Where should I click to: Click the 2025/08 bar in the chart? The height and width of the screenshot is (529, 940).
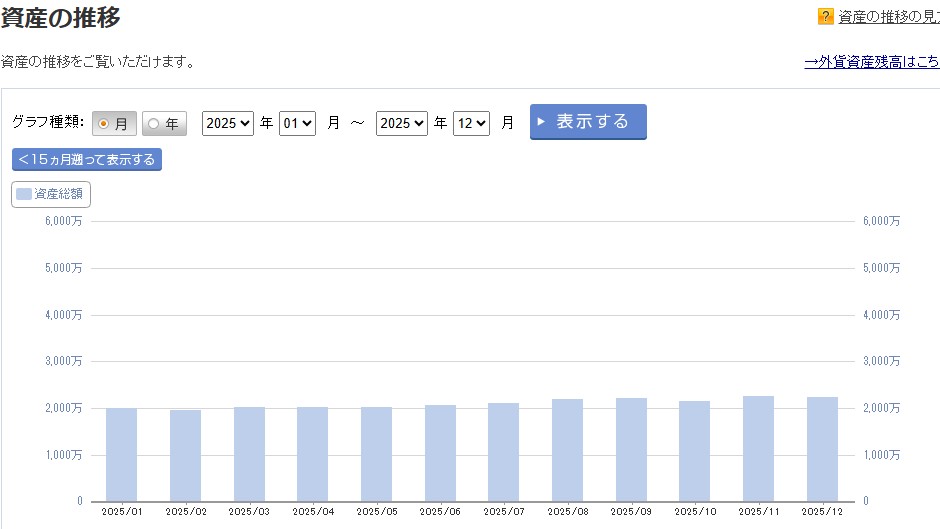(567, 450)
